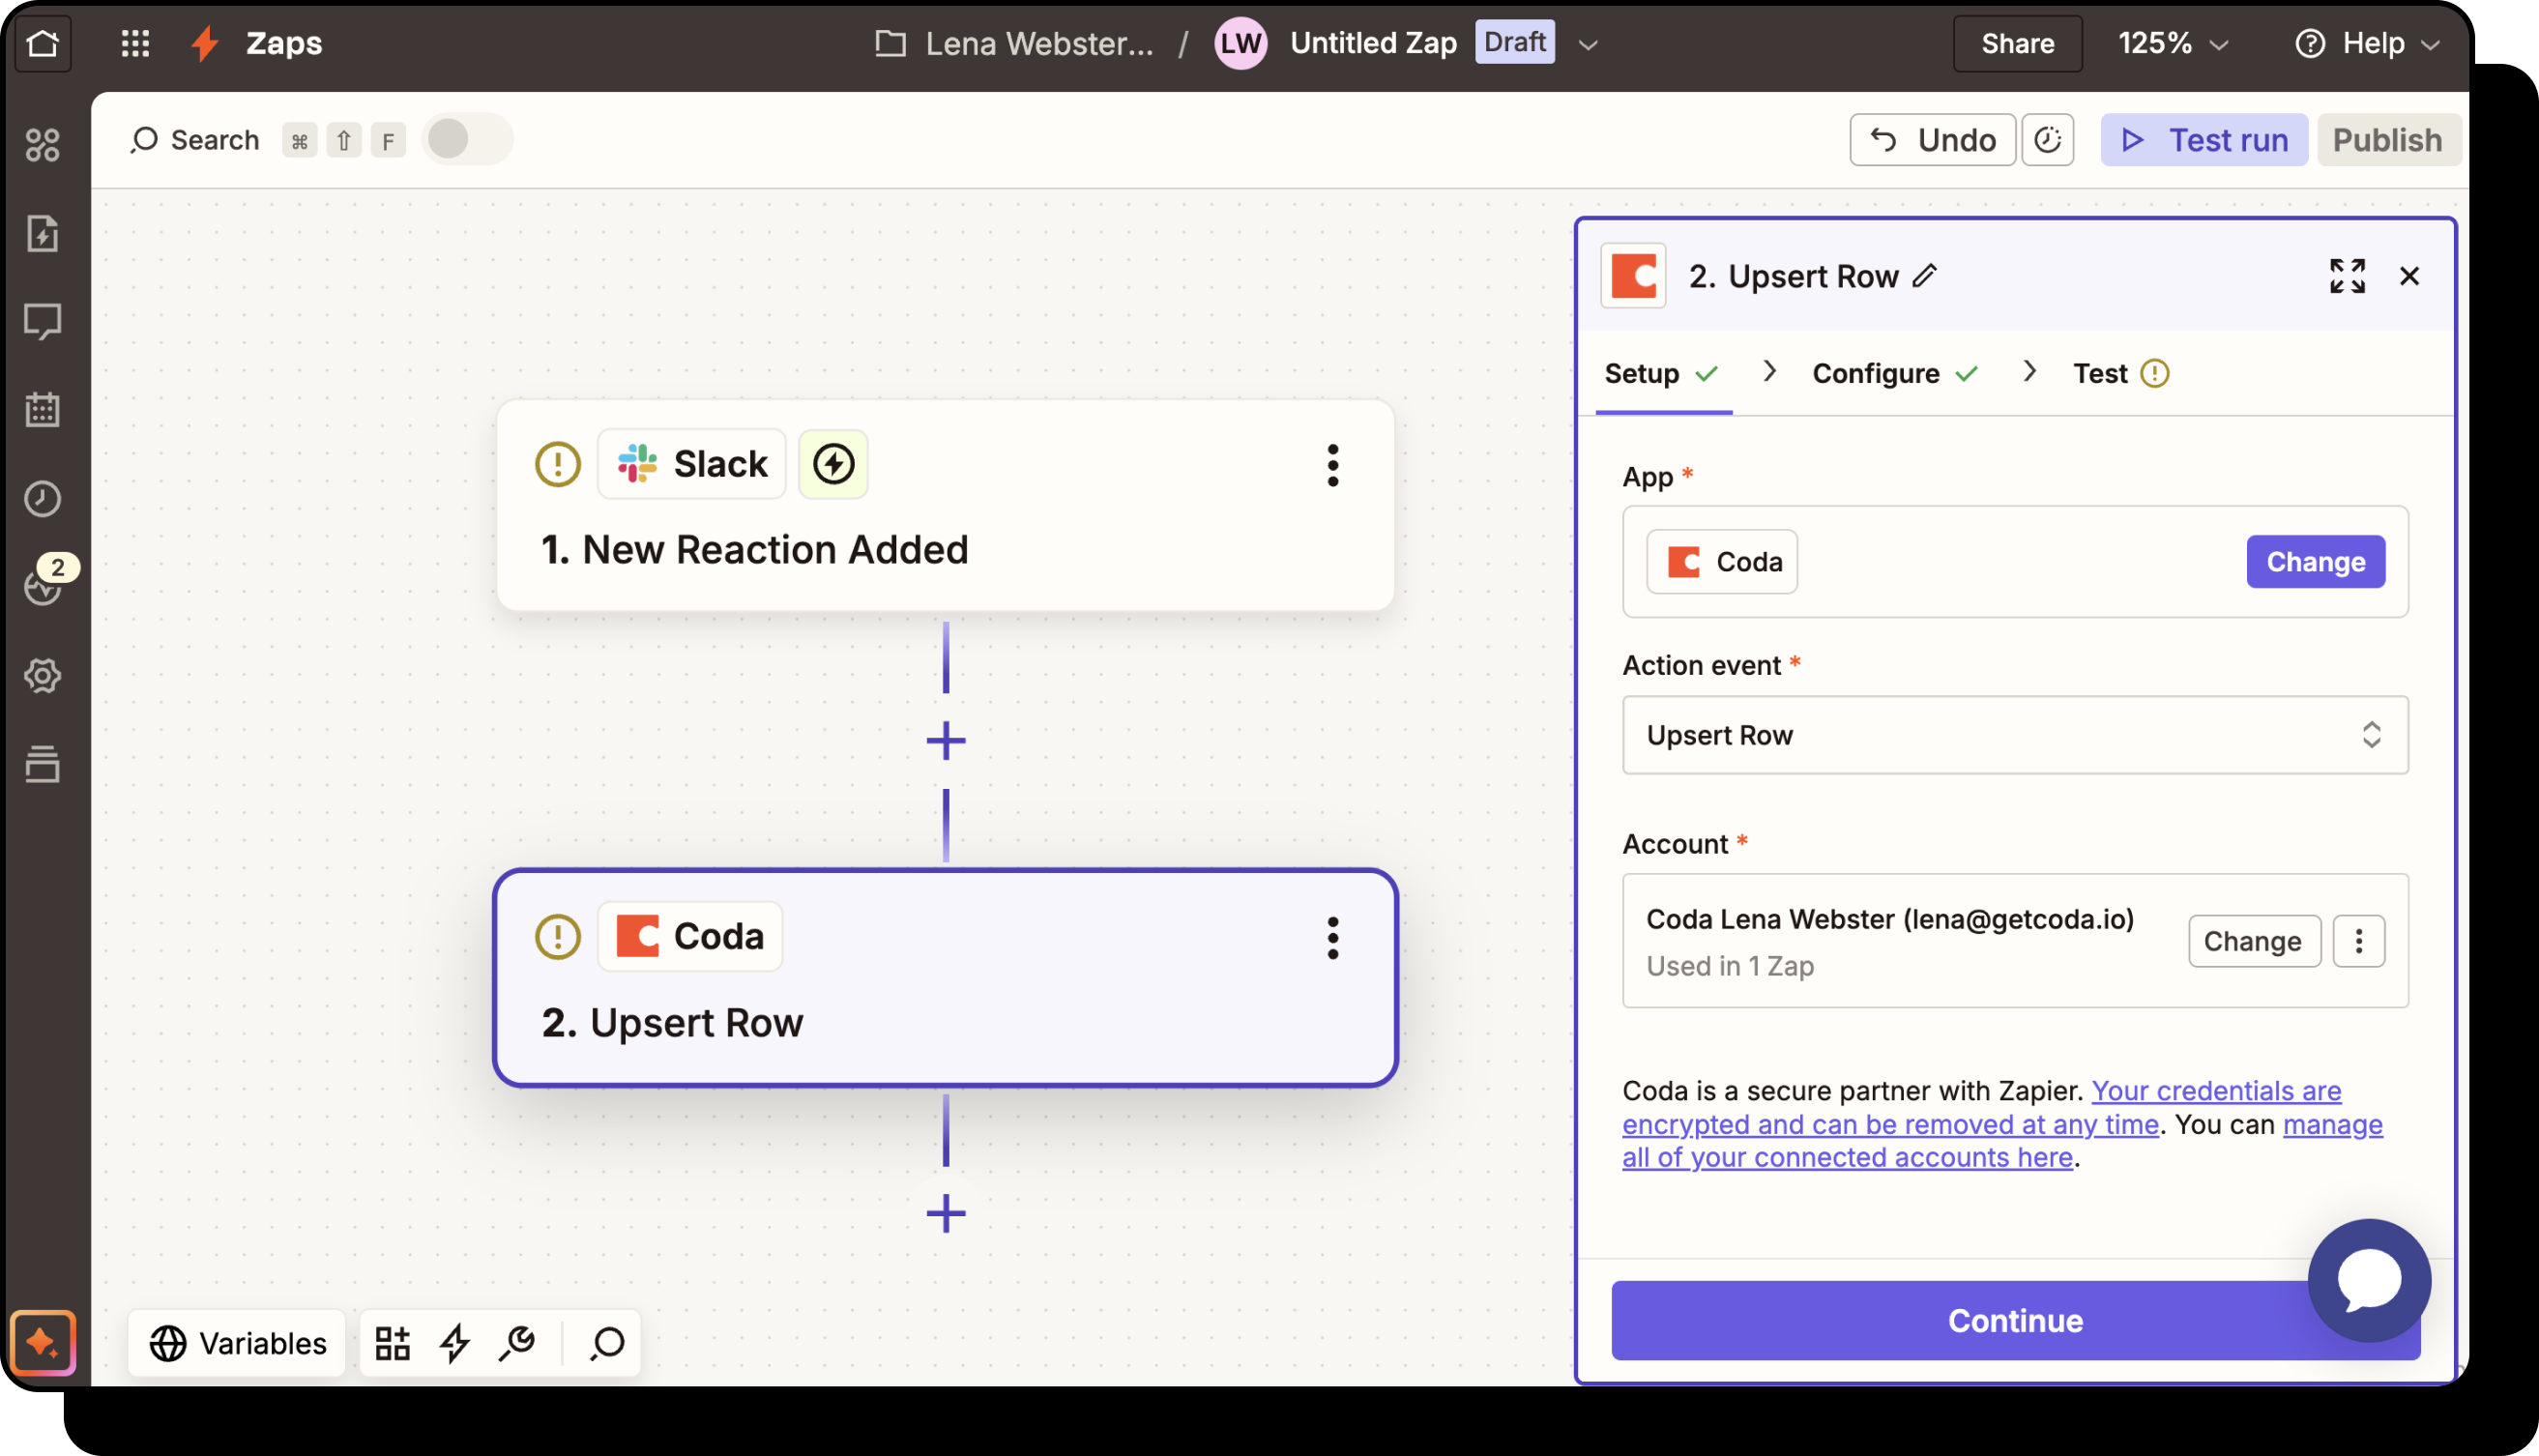
Task: Expand the Untitled Zap Draft chevron
Action: [1587, 45]
